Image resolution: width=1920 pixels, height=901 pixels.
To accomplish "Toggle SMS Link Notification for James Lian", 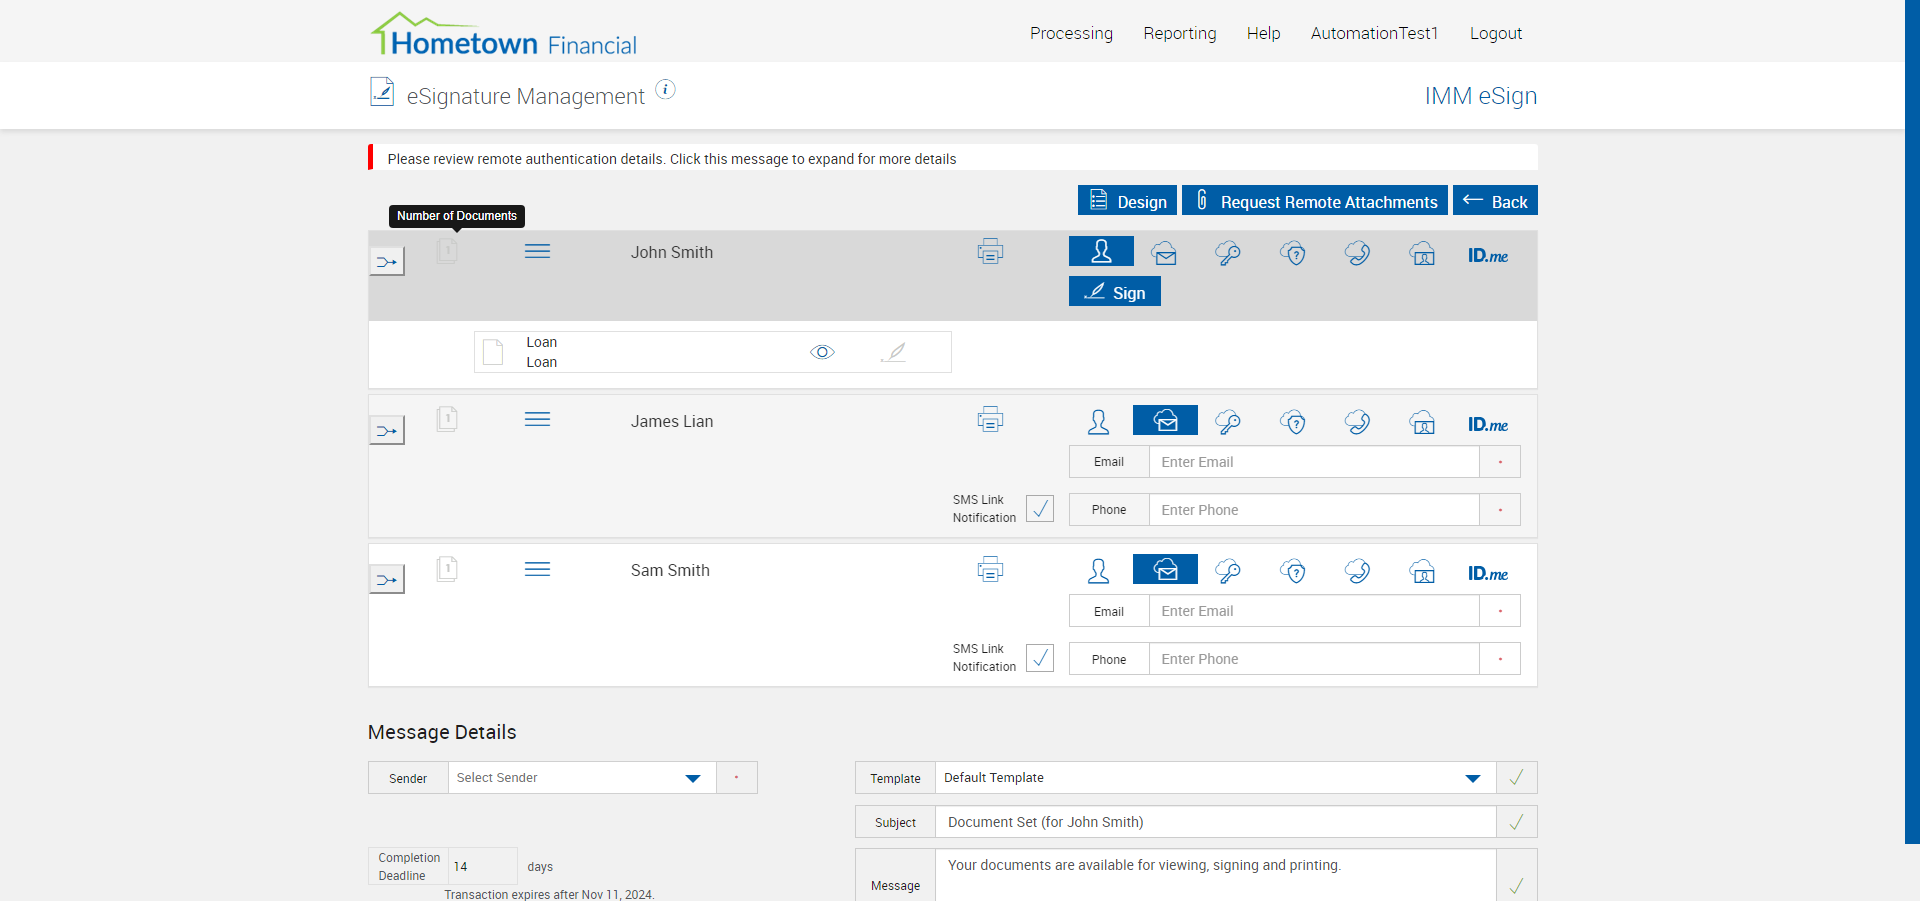I will pos(1040,509).
